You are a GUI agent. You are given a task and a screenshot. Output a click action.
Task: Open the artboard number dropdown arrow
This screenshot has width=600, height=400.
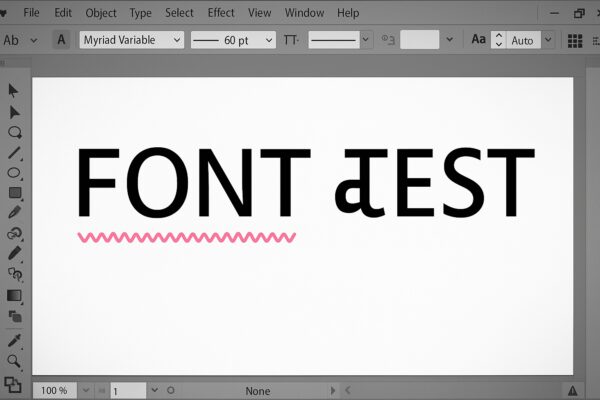coord(155,390)
